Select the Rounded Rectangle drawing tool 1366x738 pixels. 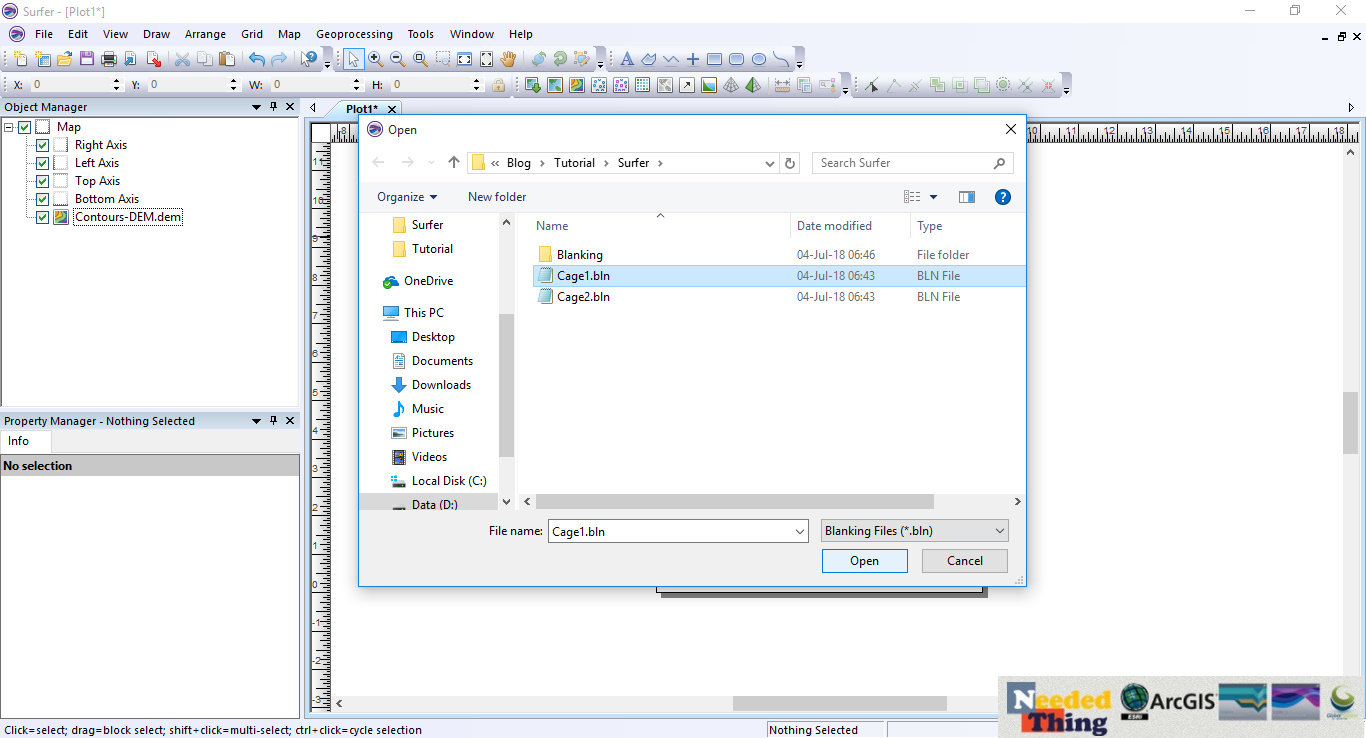click(737, 59)
